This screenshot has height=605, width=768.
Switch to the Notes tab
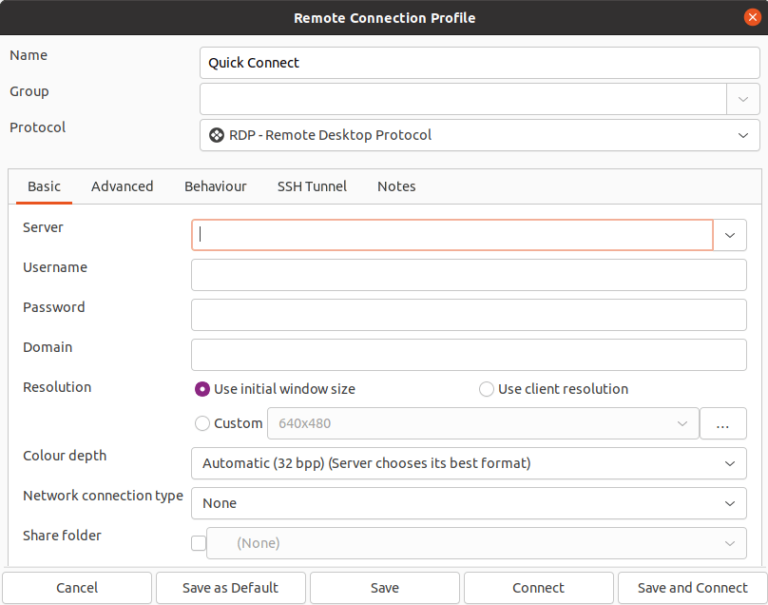[396, 186]
